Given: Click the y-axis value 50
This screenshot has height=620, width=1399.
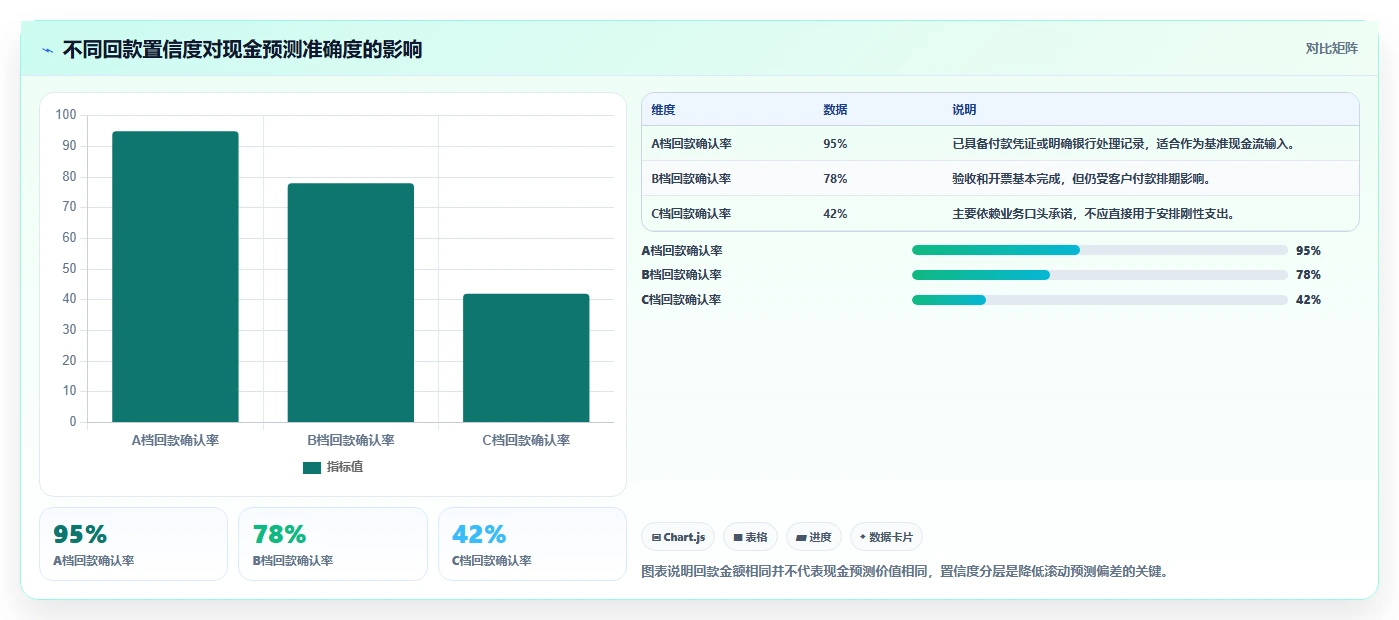Looking at the screenshot, I should point(70,269).
